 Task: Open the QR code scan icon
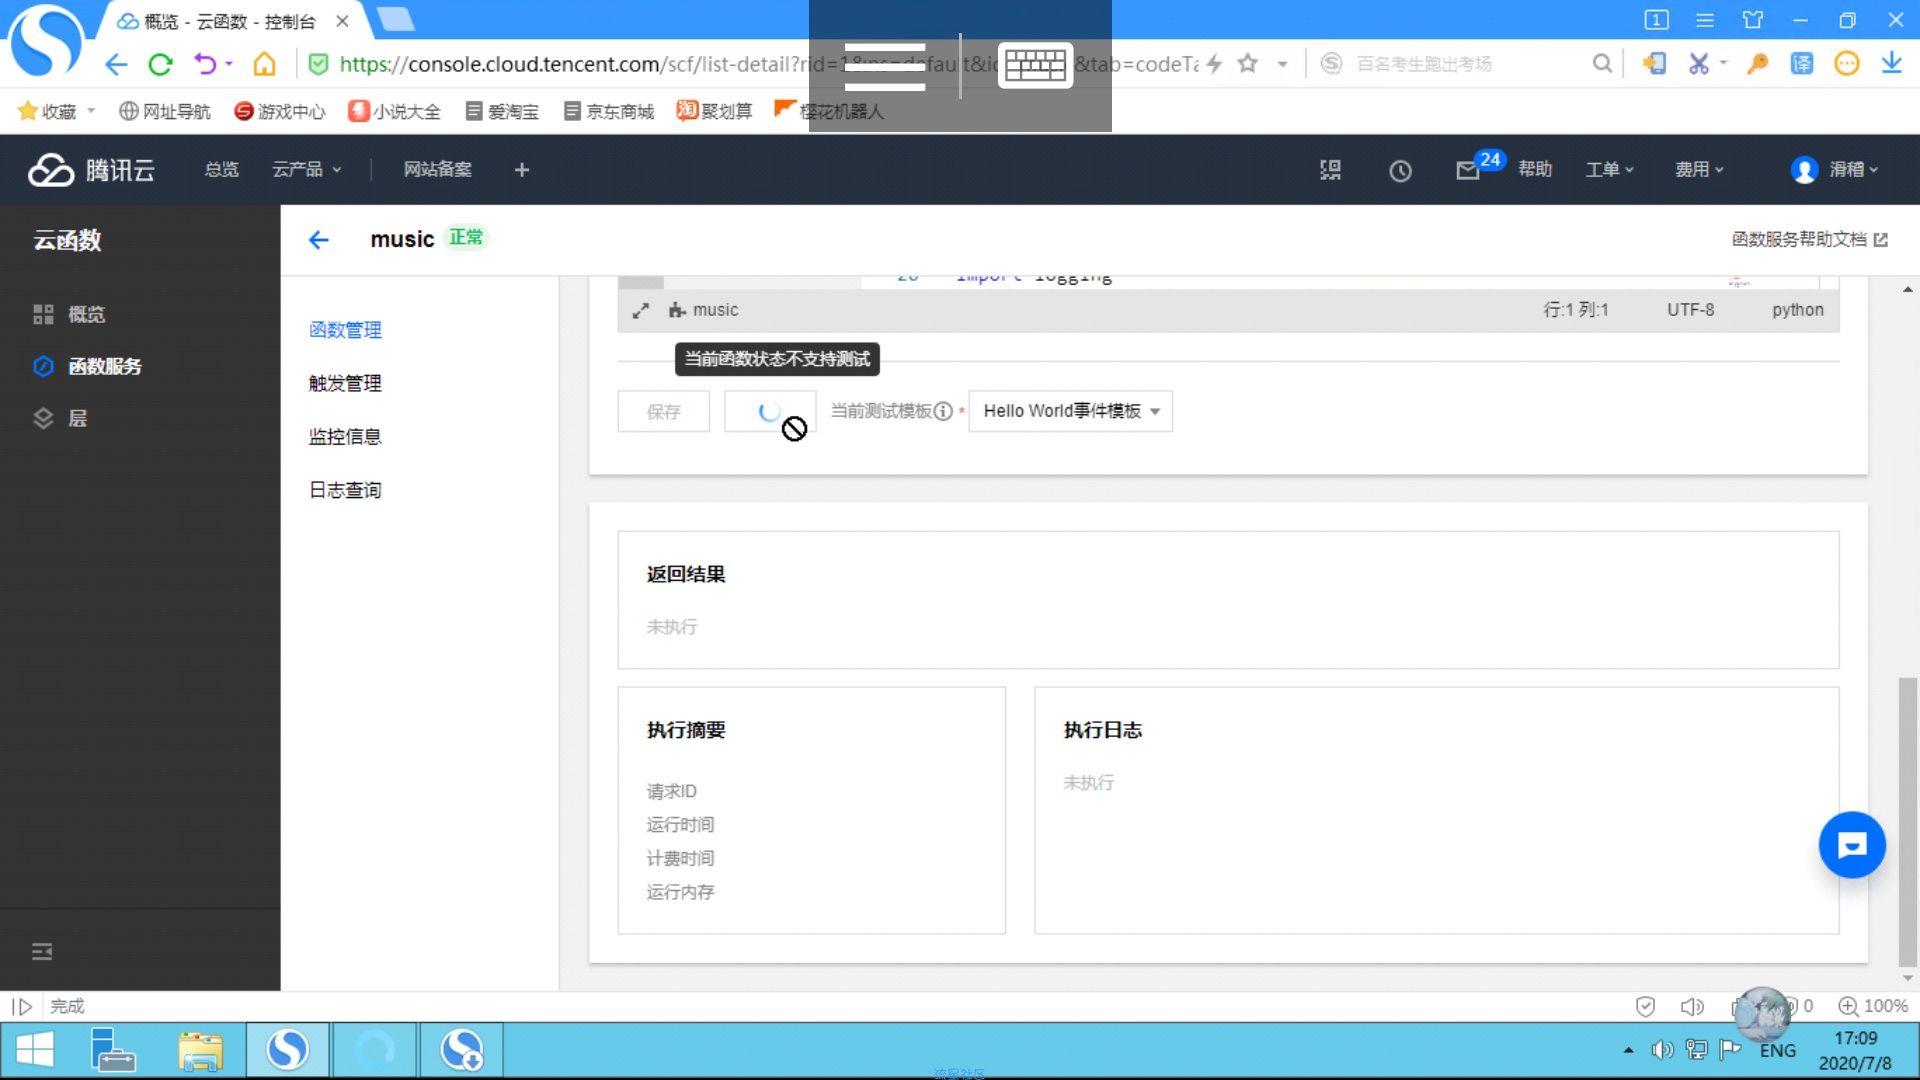[x=1330, y=170]
